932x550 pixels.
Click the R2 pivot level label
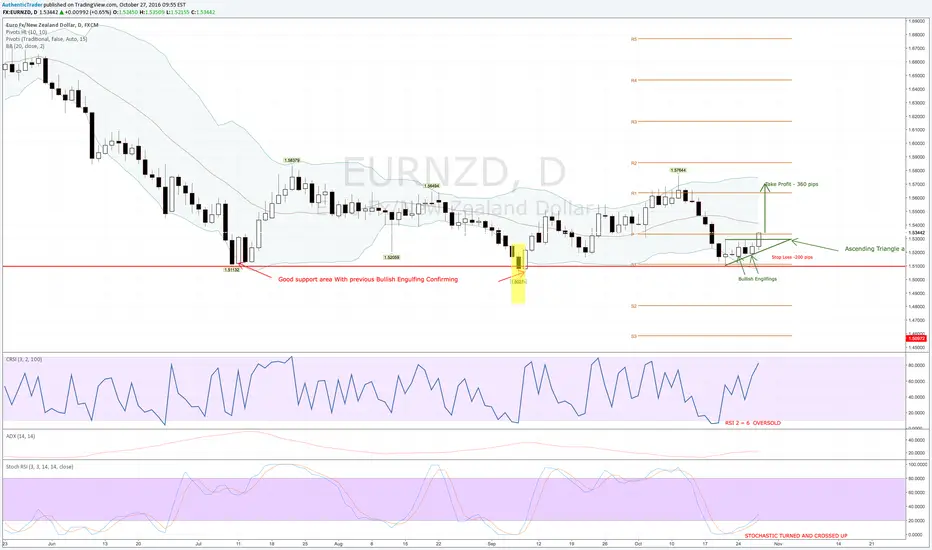(x=634, y=163)
